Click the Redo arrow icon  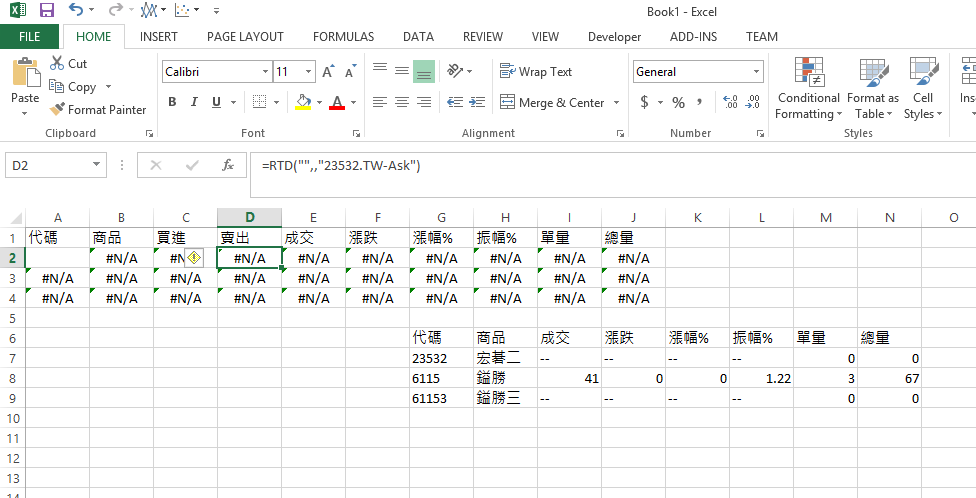(x=115, y=9)
